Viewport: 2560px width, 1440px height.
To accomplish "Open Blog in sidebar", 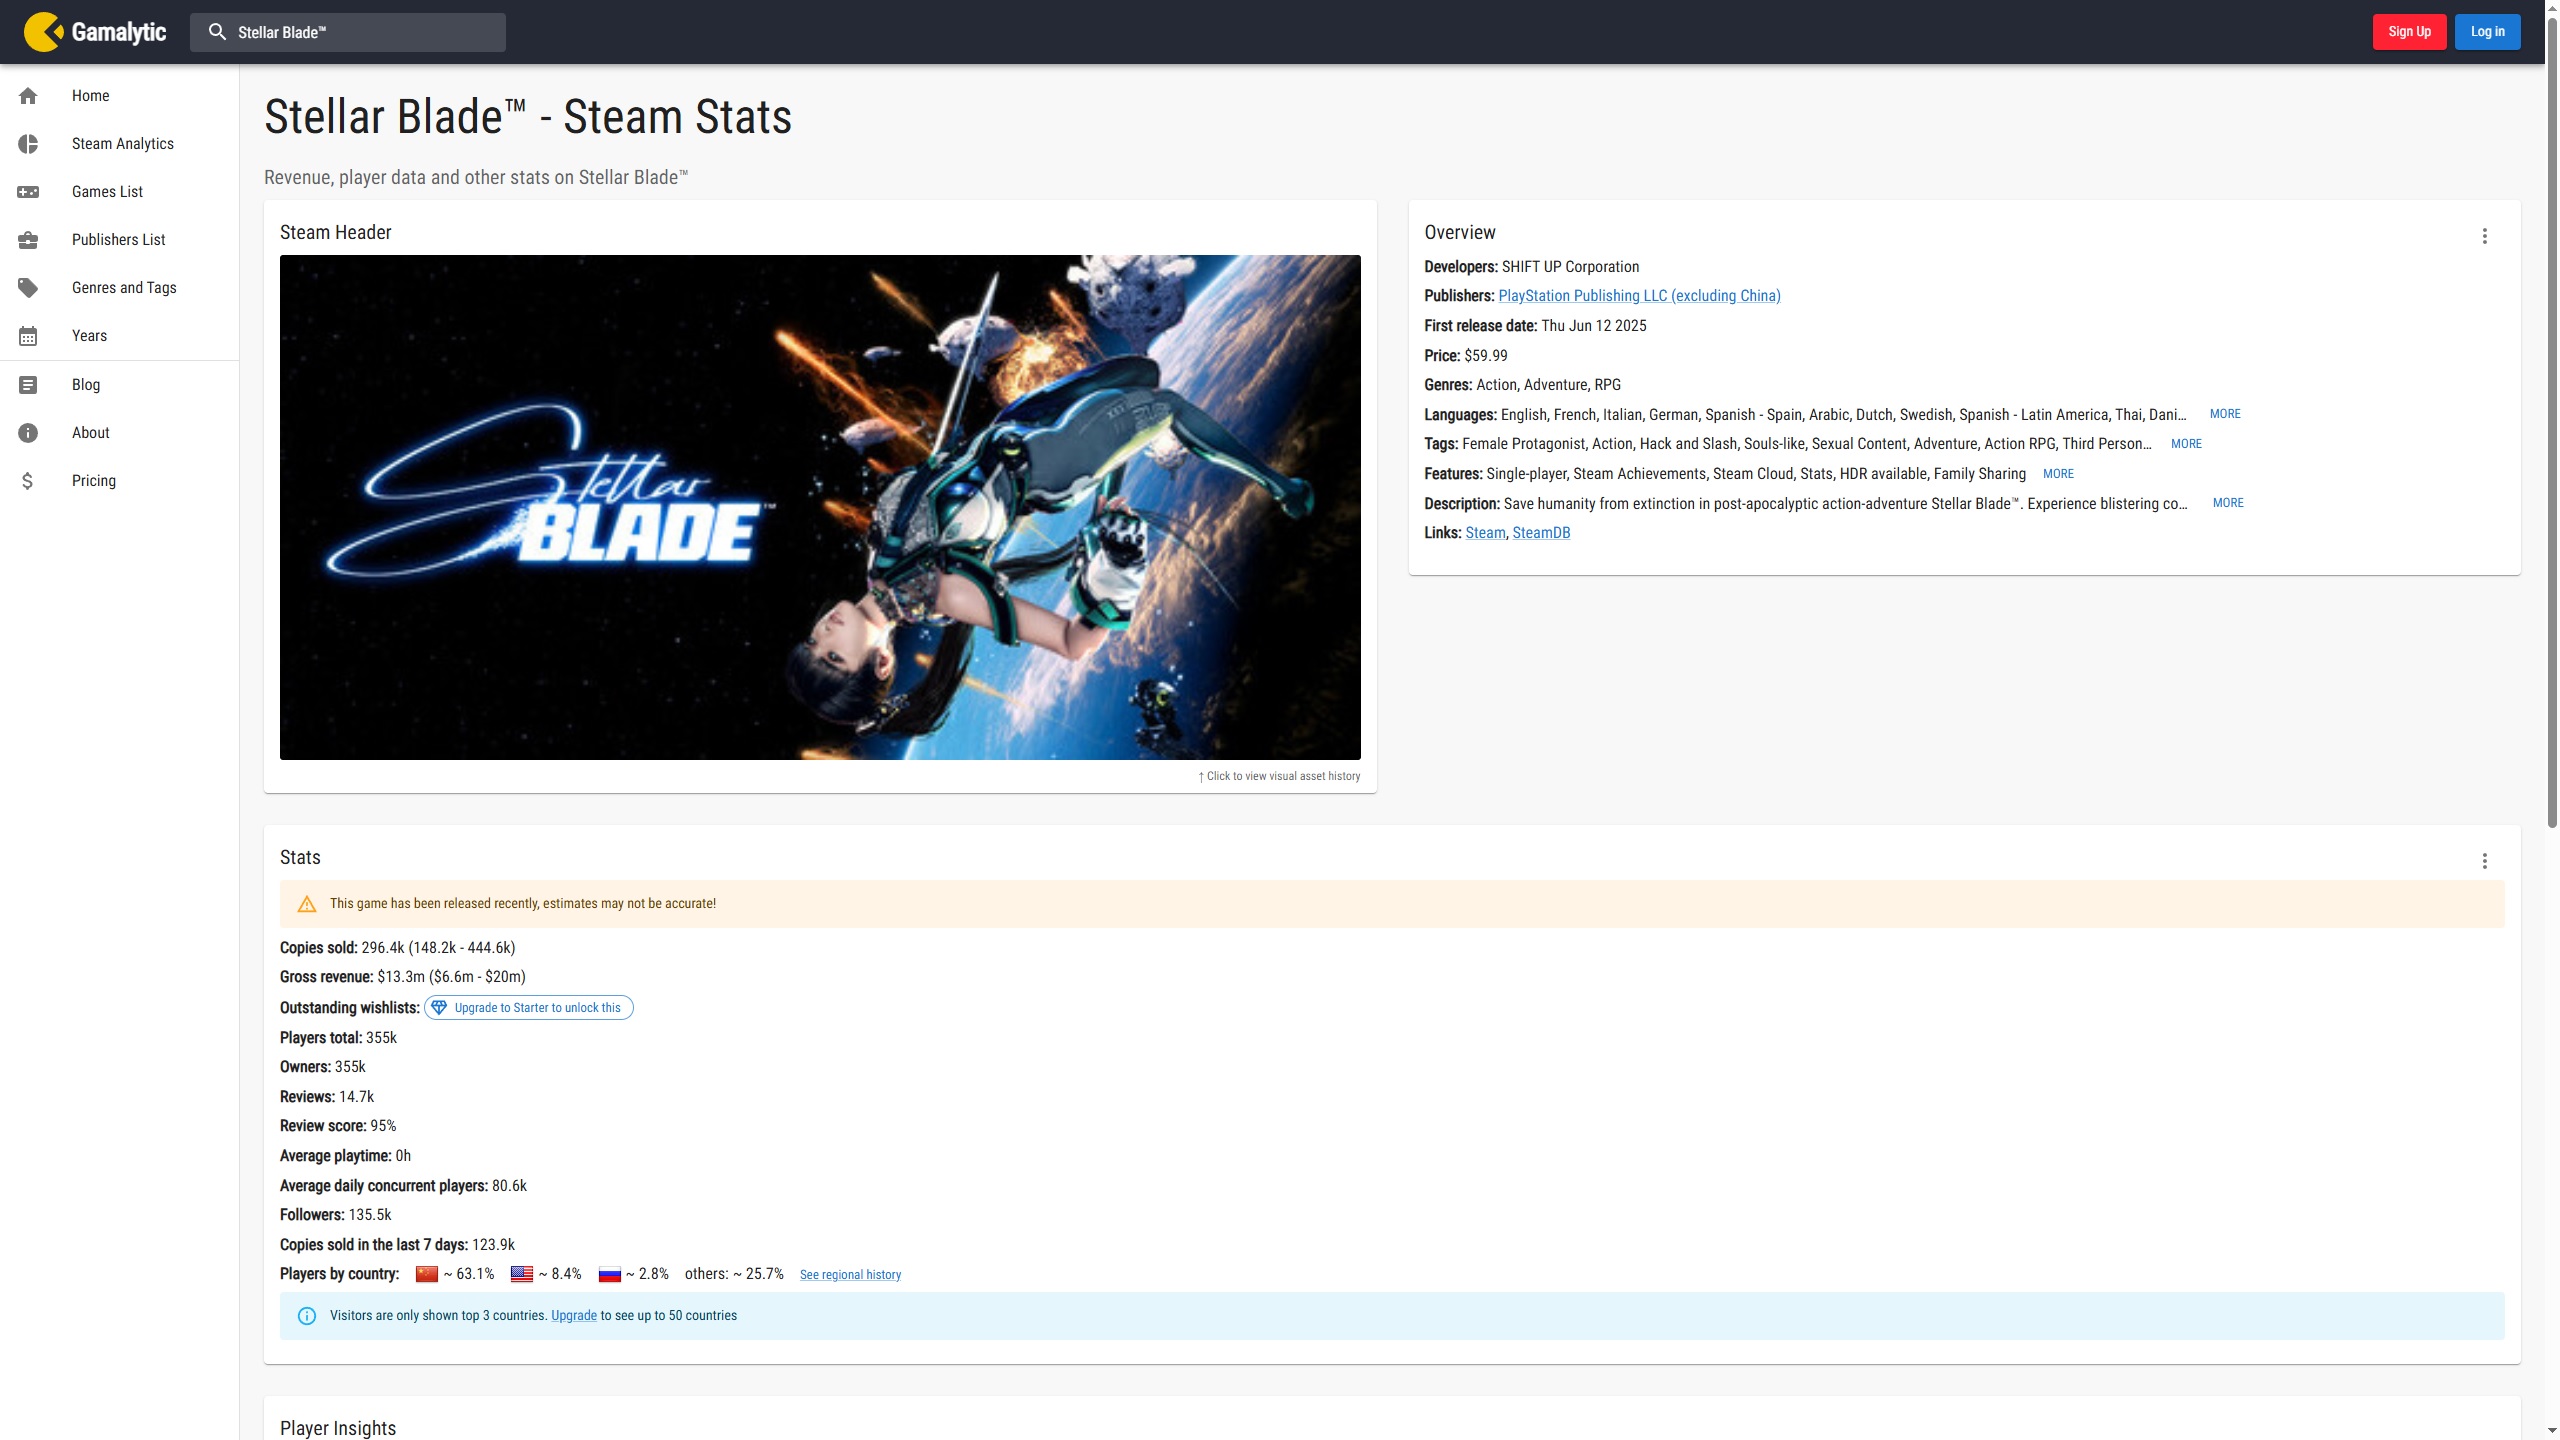I will click(120, 385).
